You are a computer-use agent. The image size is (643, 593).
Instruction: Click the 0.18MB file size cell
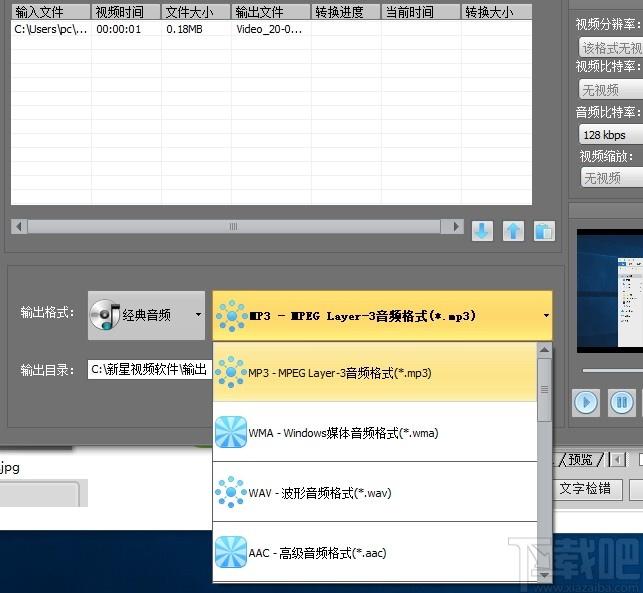click(196, 29)
